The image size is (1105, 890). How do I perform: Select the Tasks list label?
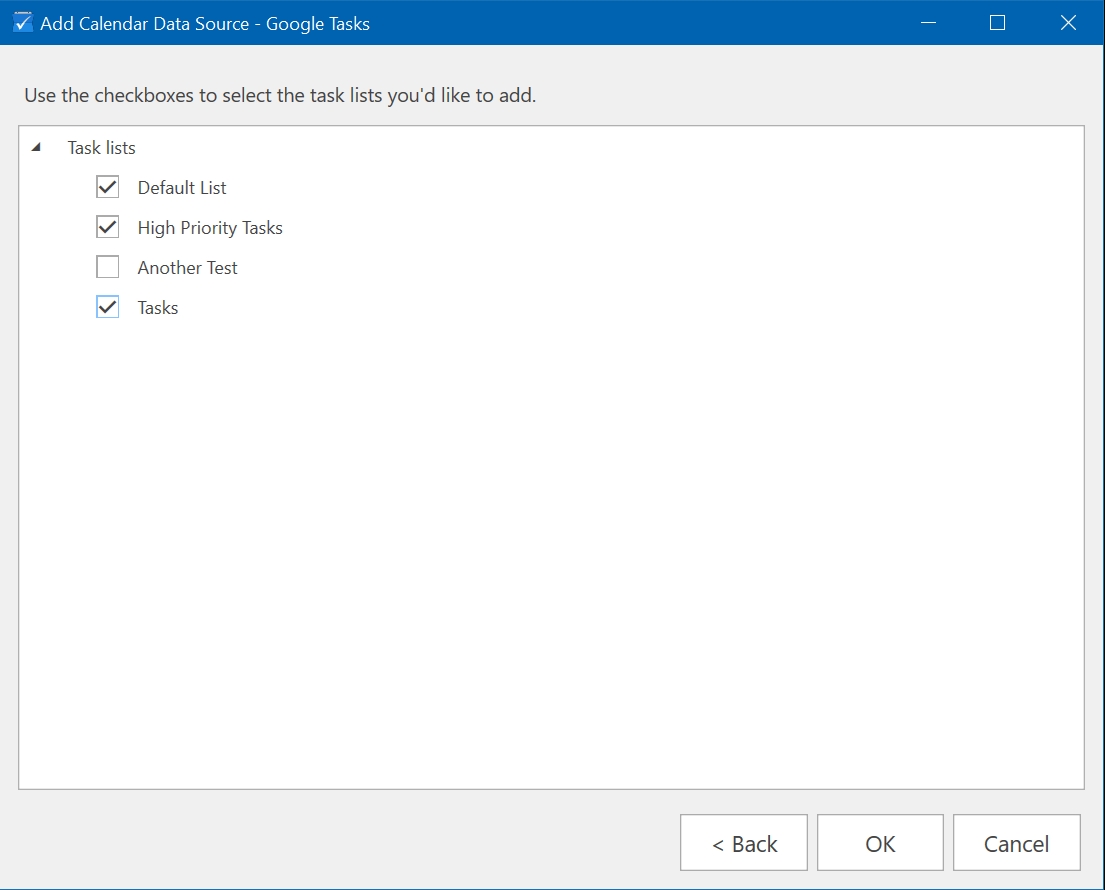(158, 308)
